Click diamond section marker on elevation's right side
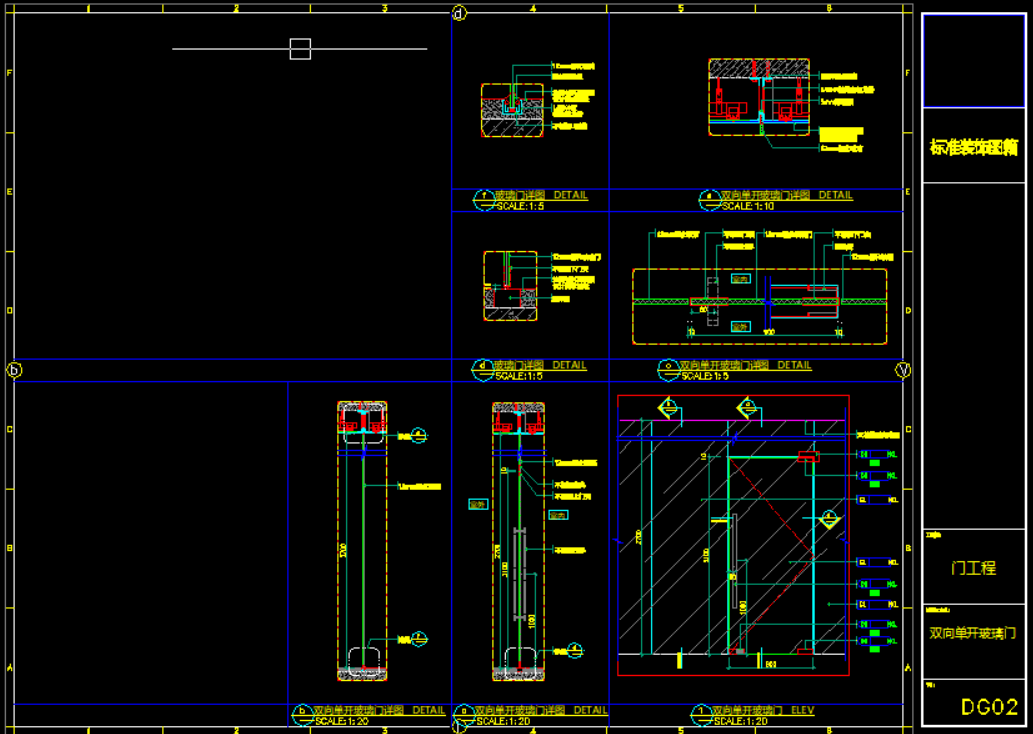Viewport: 1033px width, 734px height. tap(829, 519)
